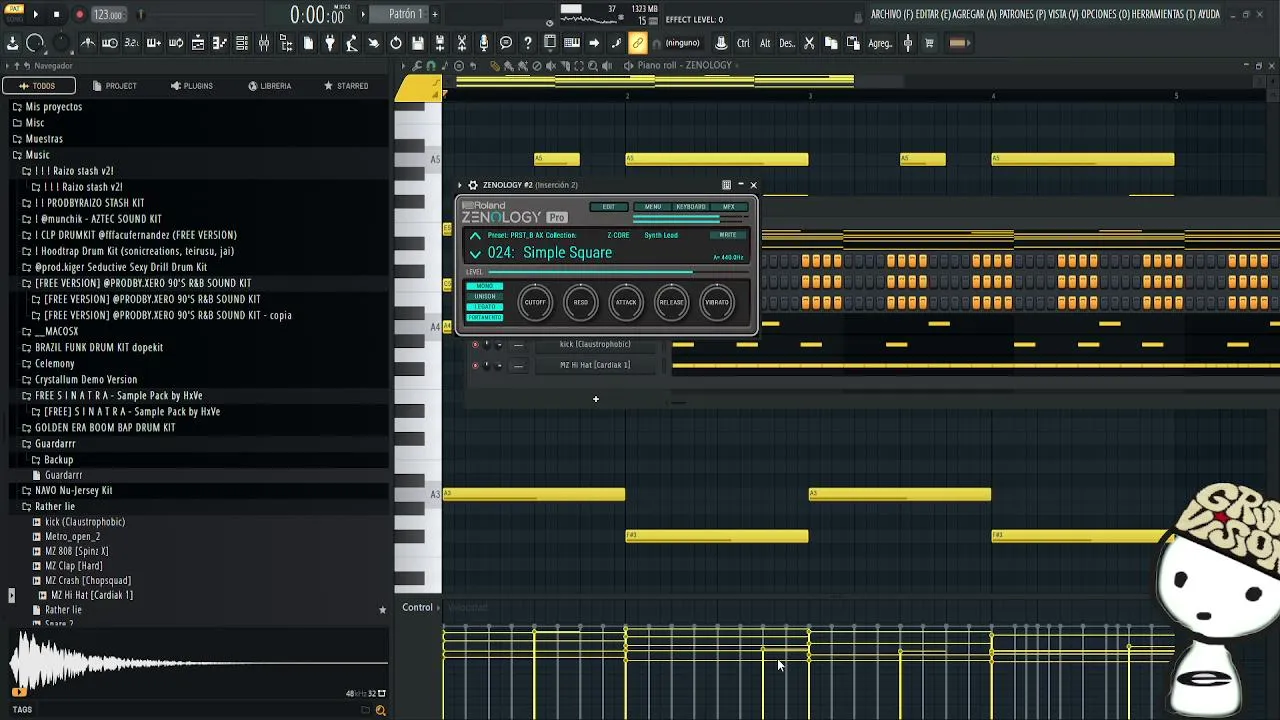Click the scissors cut icon in top toolbar
1280x720 pixels.
click(x=809, y=43)
